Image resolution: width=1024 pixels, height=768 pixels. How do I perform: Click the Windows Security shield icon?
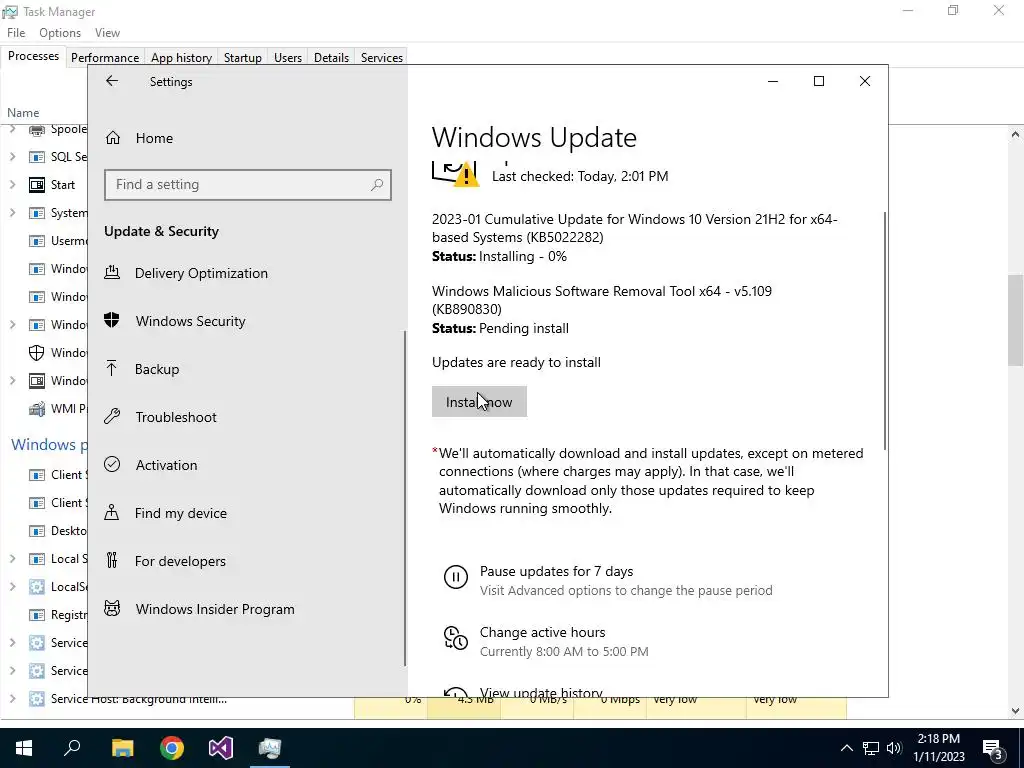(112, 320)
